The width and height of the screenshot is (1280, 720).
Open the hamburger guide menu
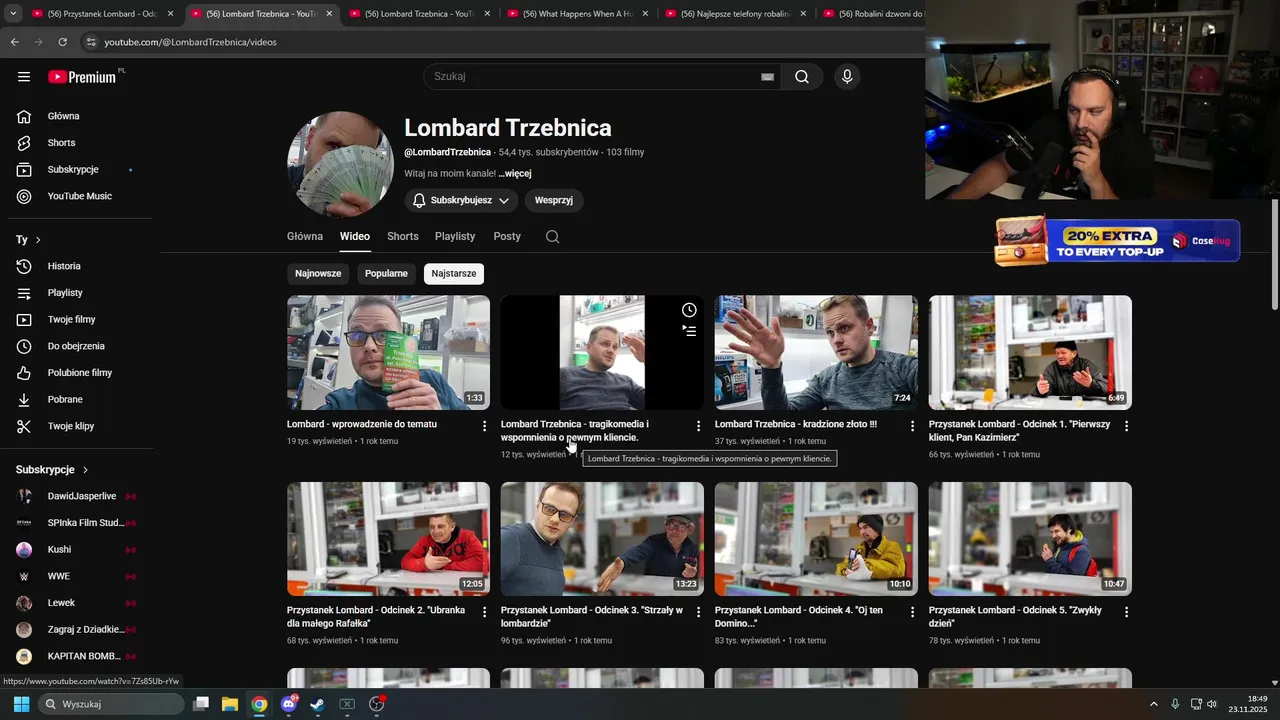tap(24, 77)
